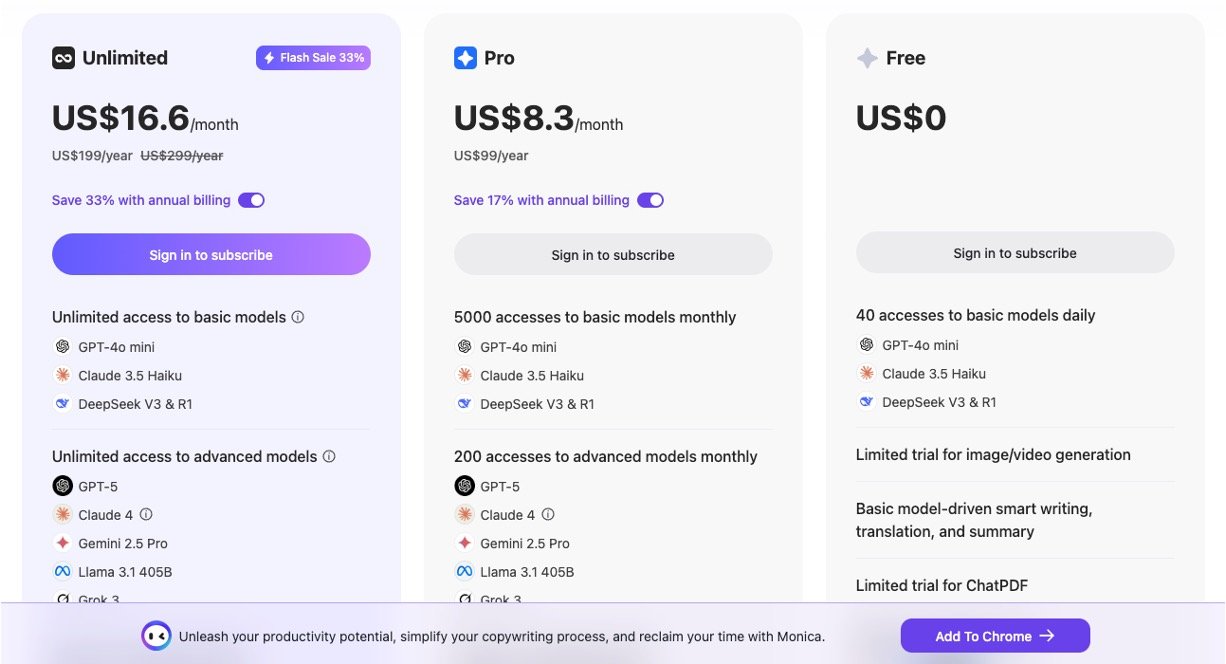
Task: Click the Unlimited plan infinity icon
Action: 64,58
